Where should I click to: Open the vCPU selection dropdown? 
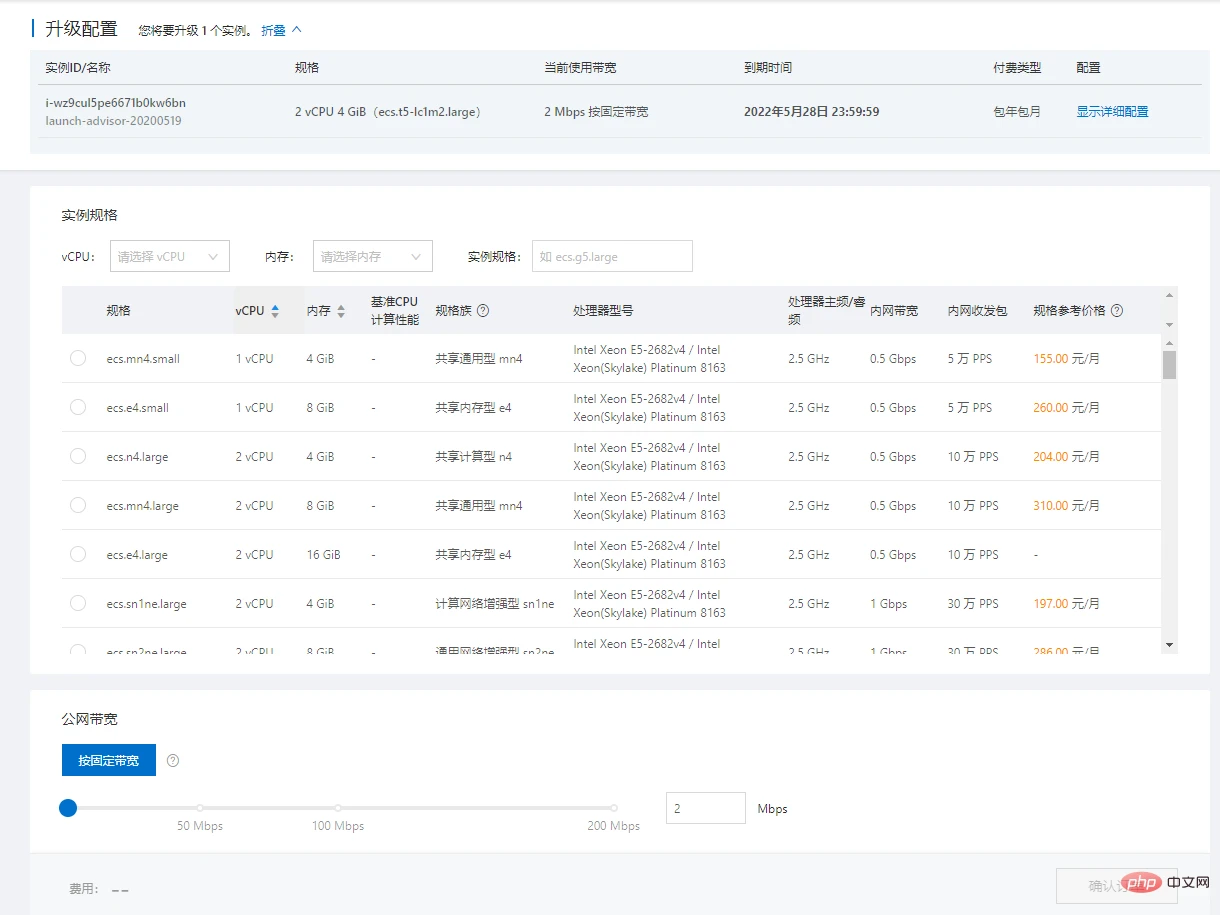point(169,256)
